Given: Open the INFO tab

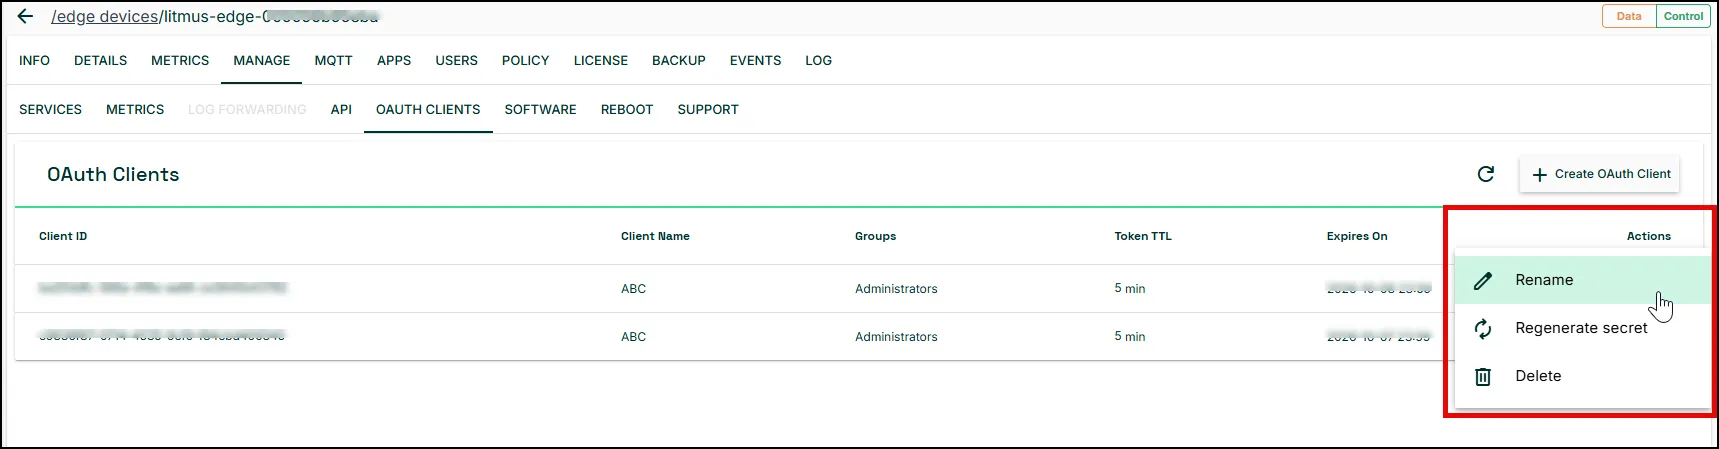Looking at the screenshot, I should click(34, 60).
